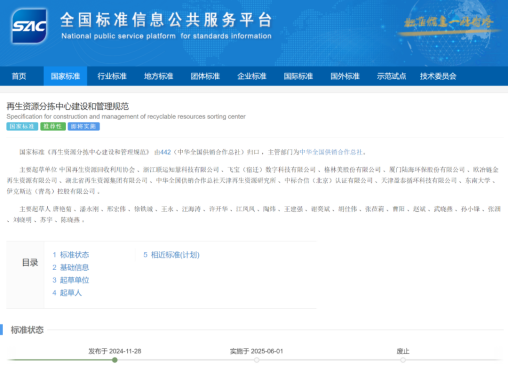Click the 实施于 2025-06-01 timeline marker
The height and width of the screenshot is (365, 509).
click(x=256, y=360)
